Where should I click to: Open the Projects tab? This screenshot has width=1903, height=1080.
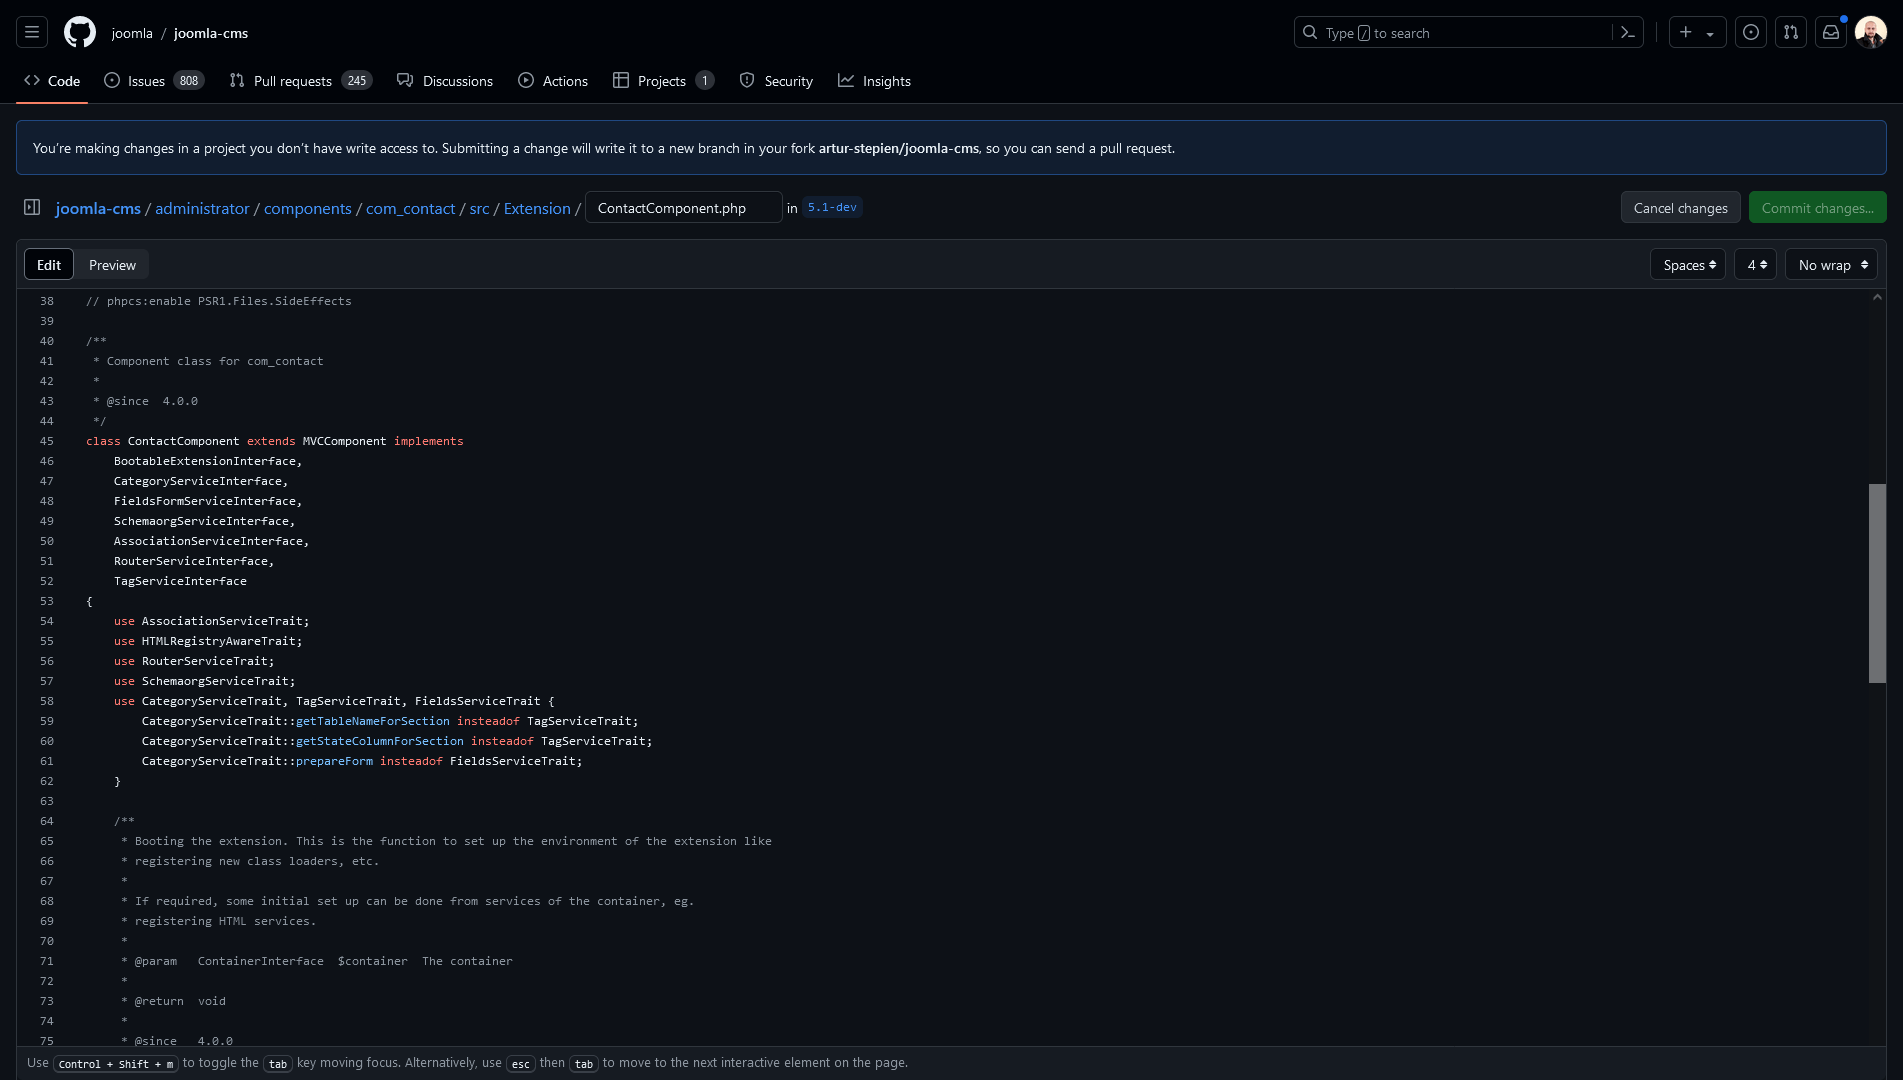point(663,81)
